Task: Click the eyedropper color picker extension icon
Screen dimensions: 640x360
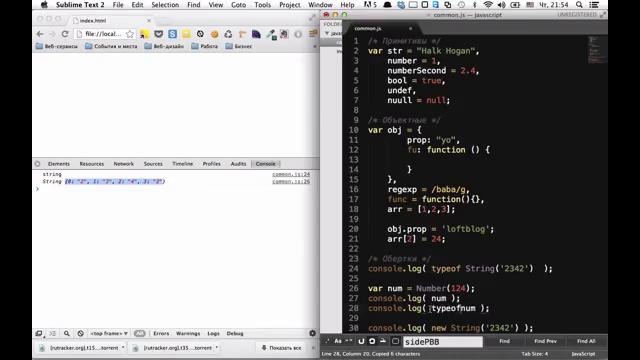Action: pos(271,35)
